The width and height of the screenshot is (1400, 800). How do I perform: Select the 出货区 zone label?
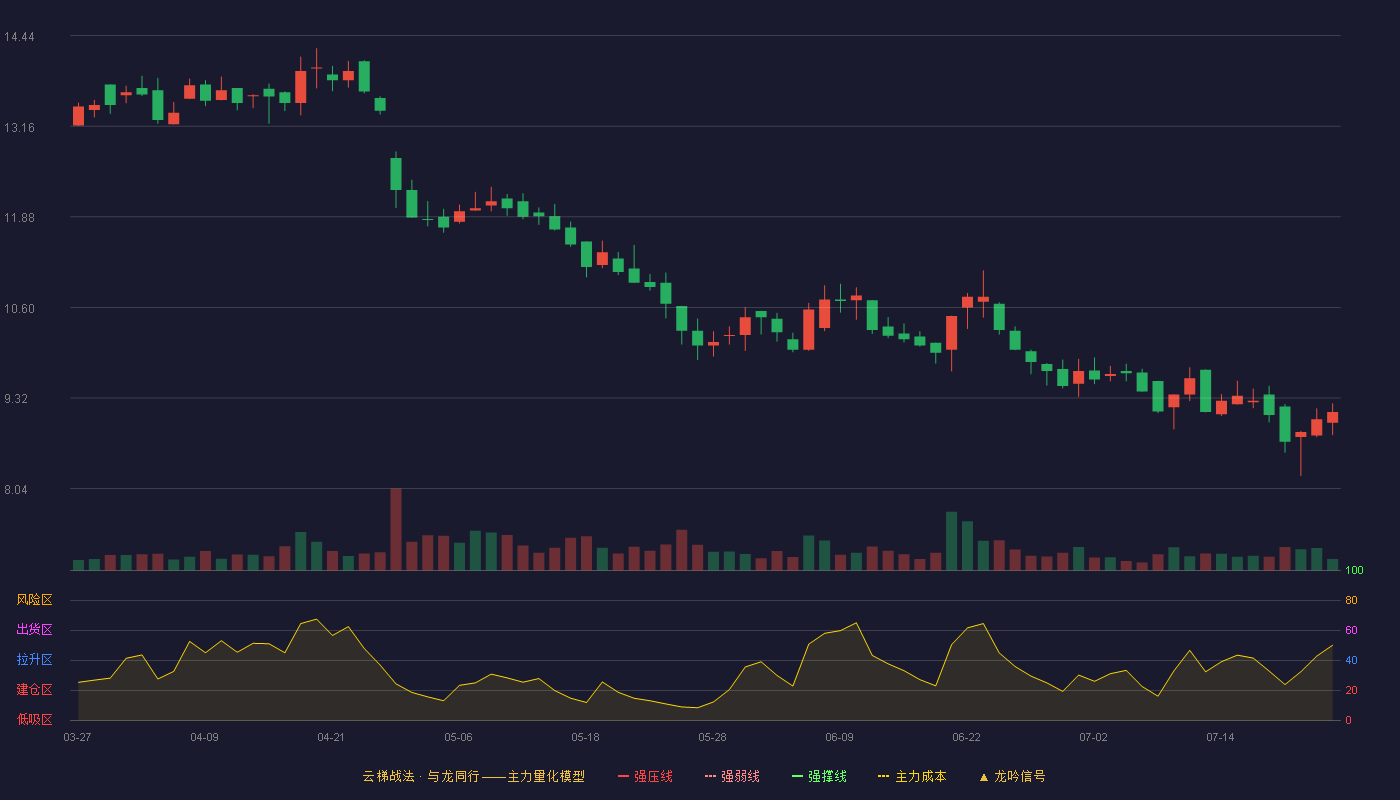pyautogui.click(x=34, y=630)
